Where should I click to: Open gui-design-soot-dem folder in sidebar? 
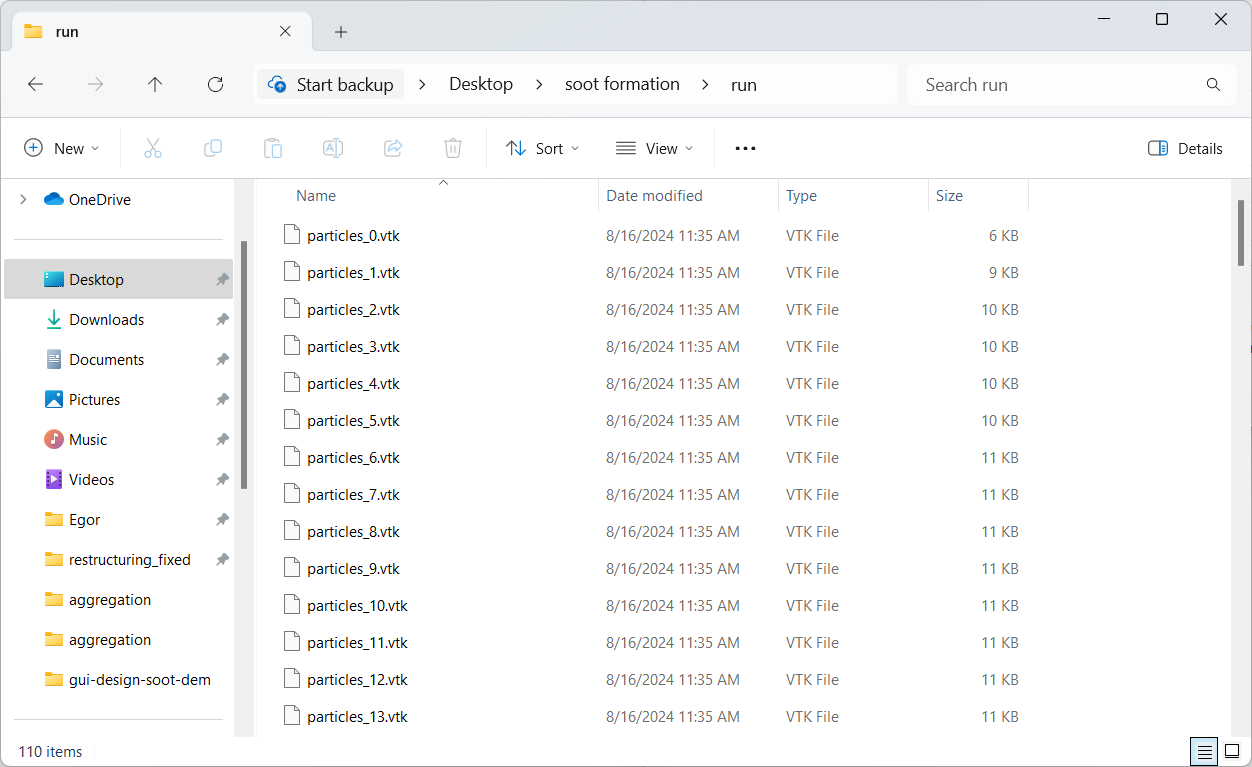119,680
